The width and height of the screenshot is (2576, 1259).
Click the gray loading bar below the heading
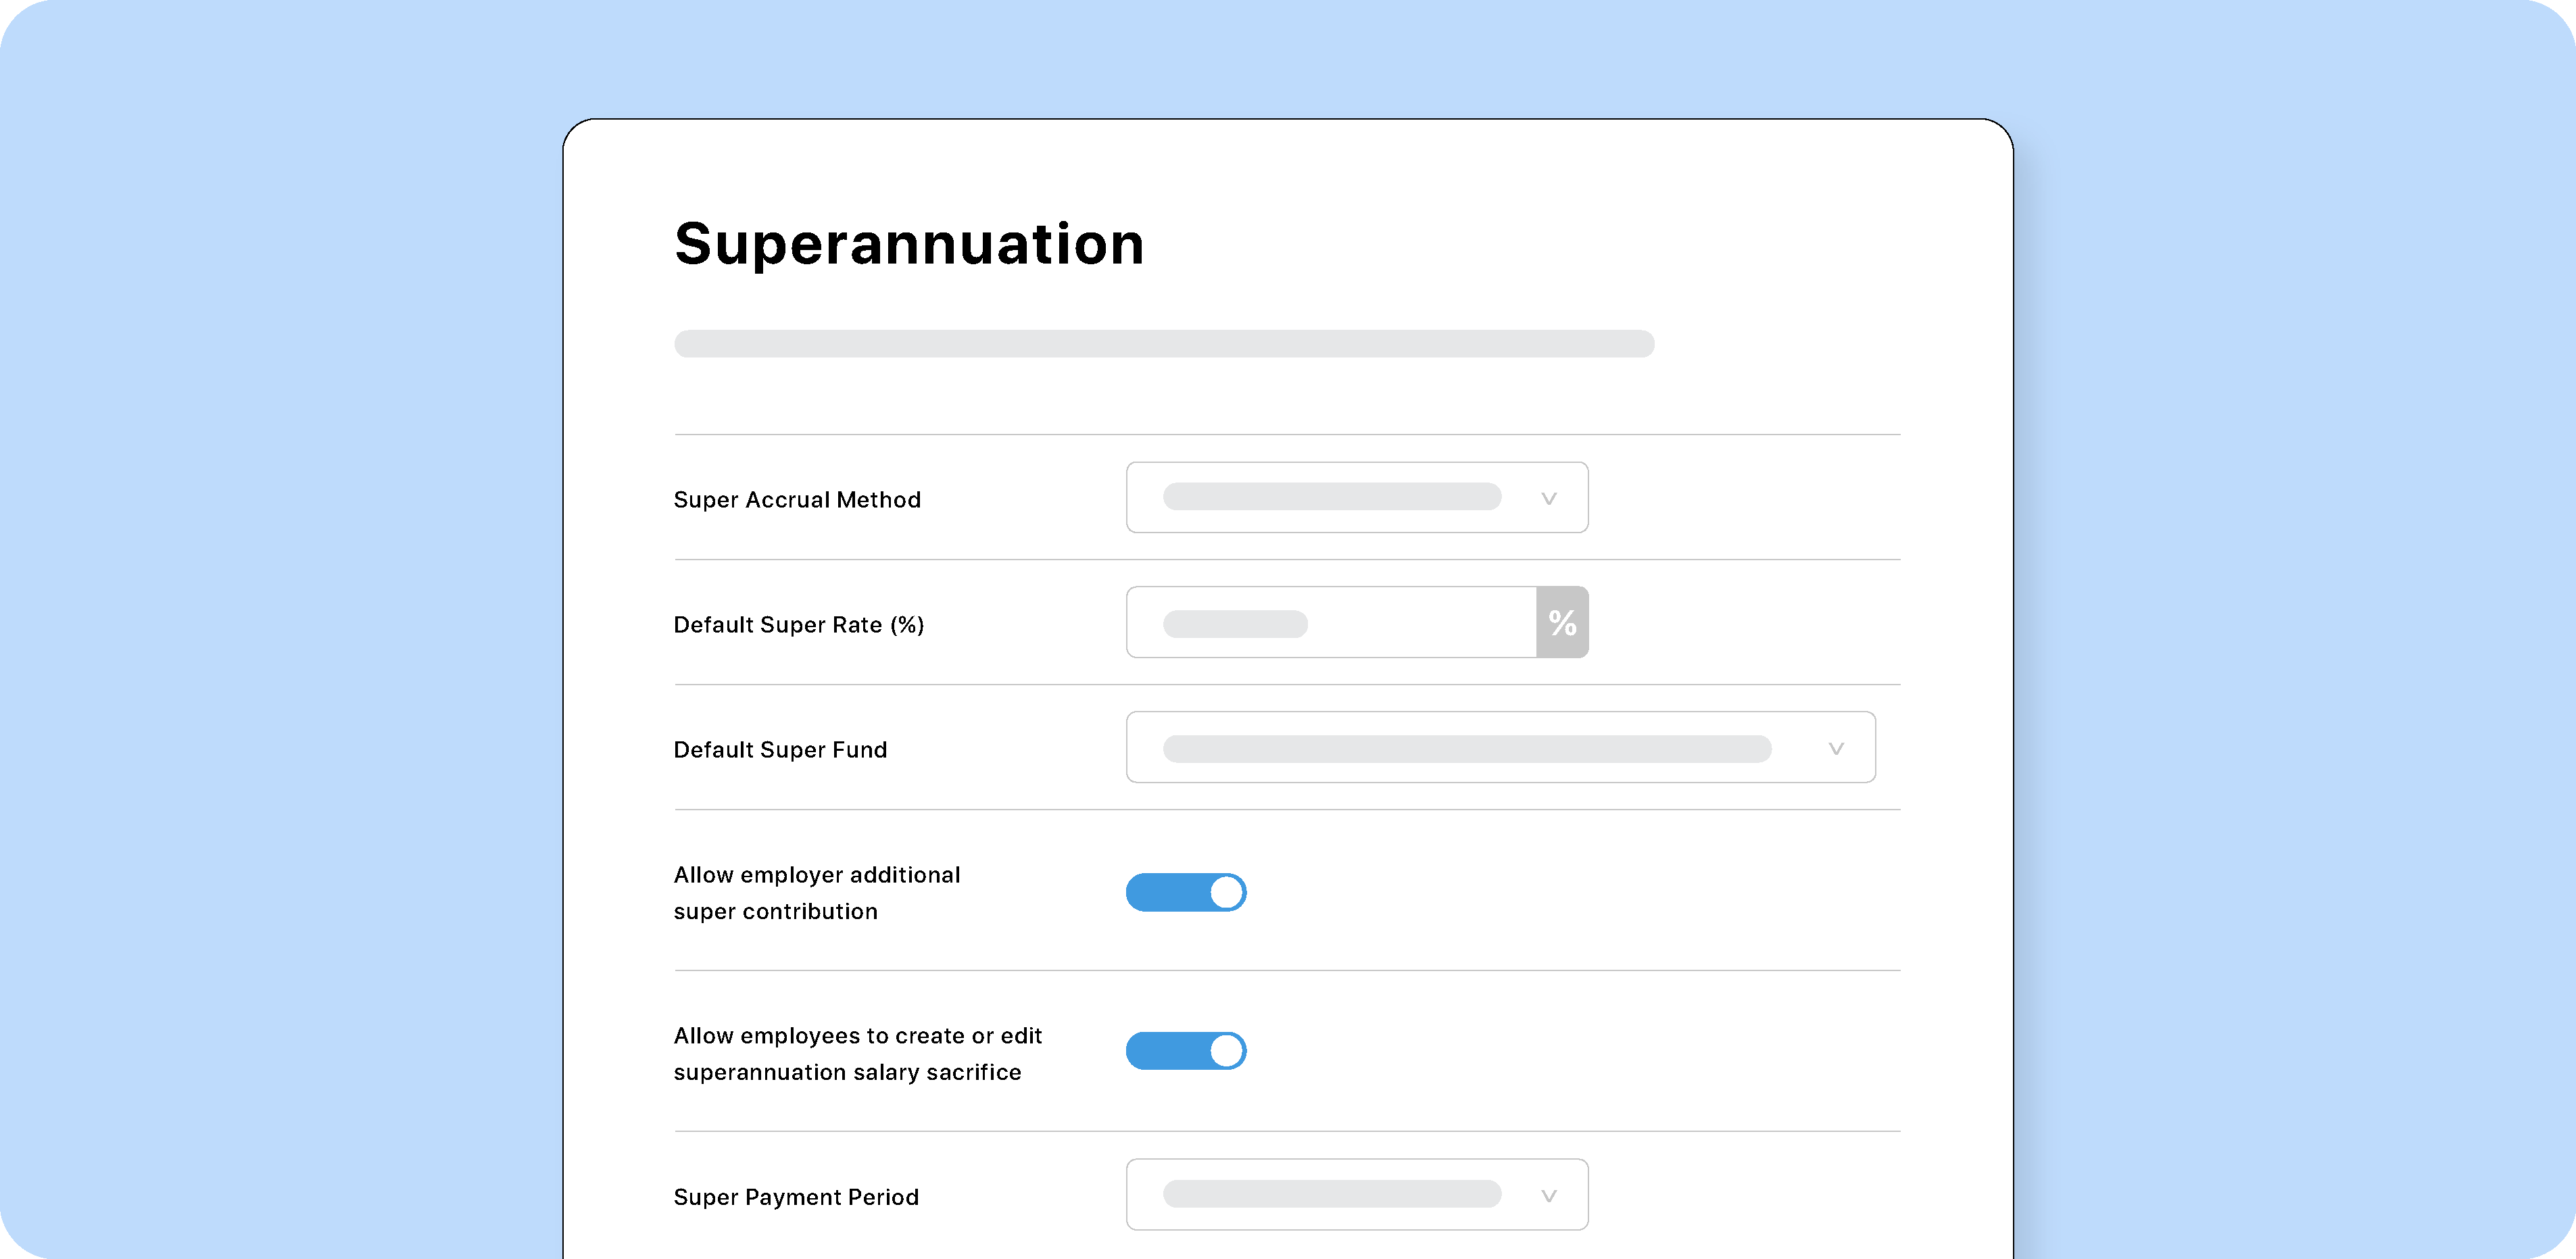point(1164,344)
